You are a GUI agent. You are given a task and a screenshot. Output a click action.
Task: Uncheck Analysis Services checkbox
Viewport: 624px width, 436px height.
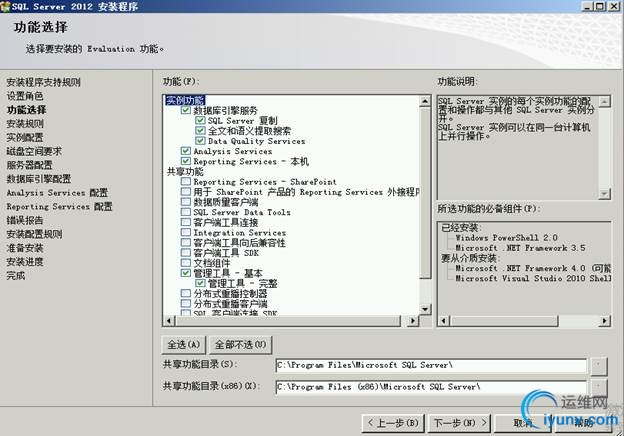185,151
